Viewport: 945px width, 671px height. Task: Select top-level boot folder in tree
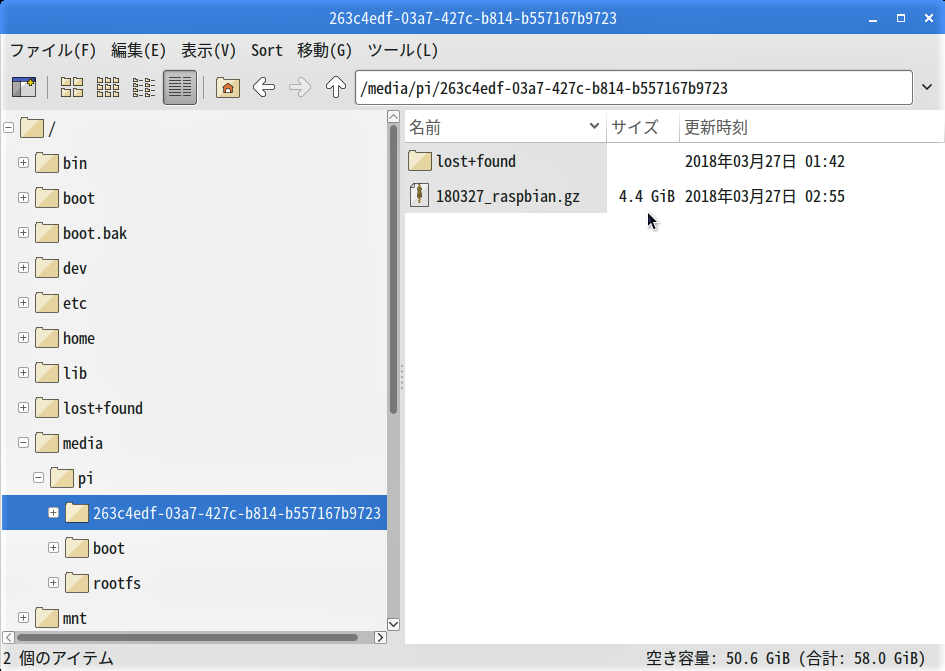(x=65, y=198)
